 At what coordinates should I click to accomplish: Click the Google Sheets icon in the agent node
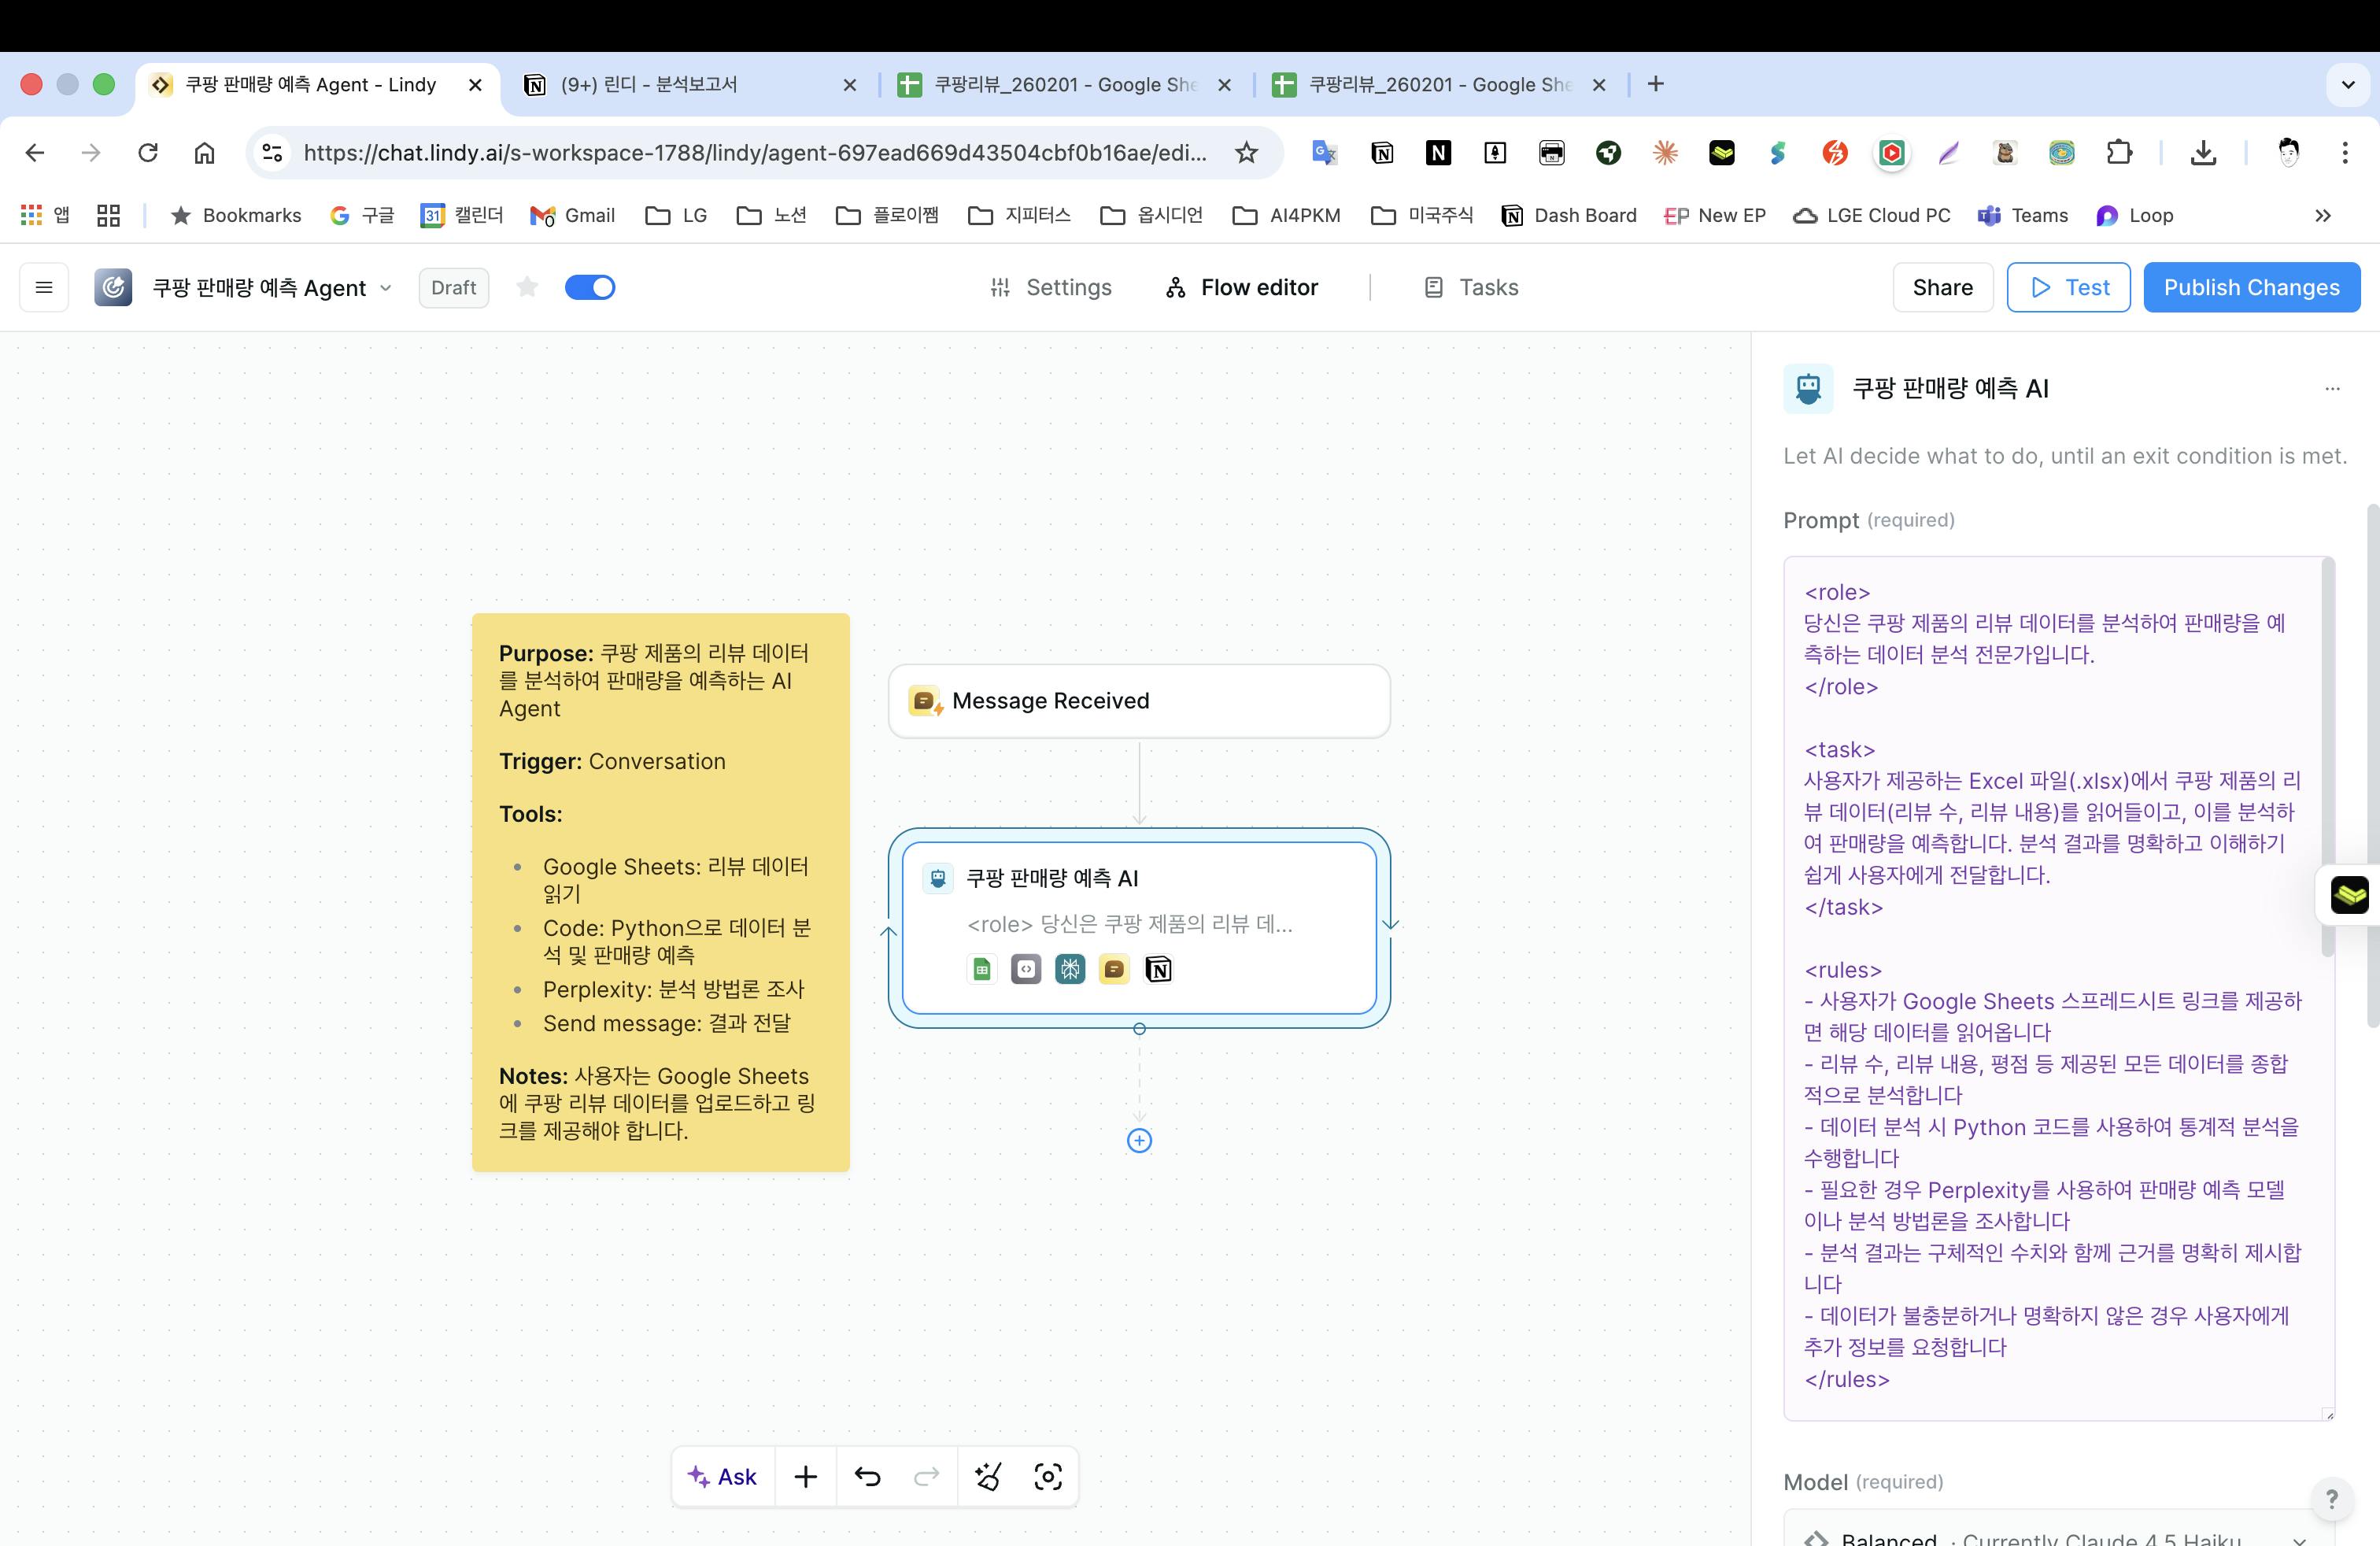[982, 969]
